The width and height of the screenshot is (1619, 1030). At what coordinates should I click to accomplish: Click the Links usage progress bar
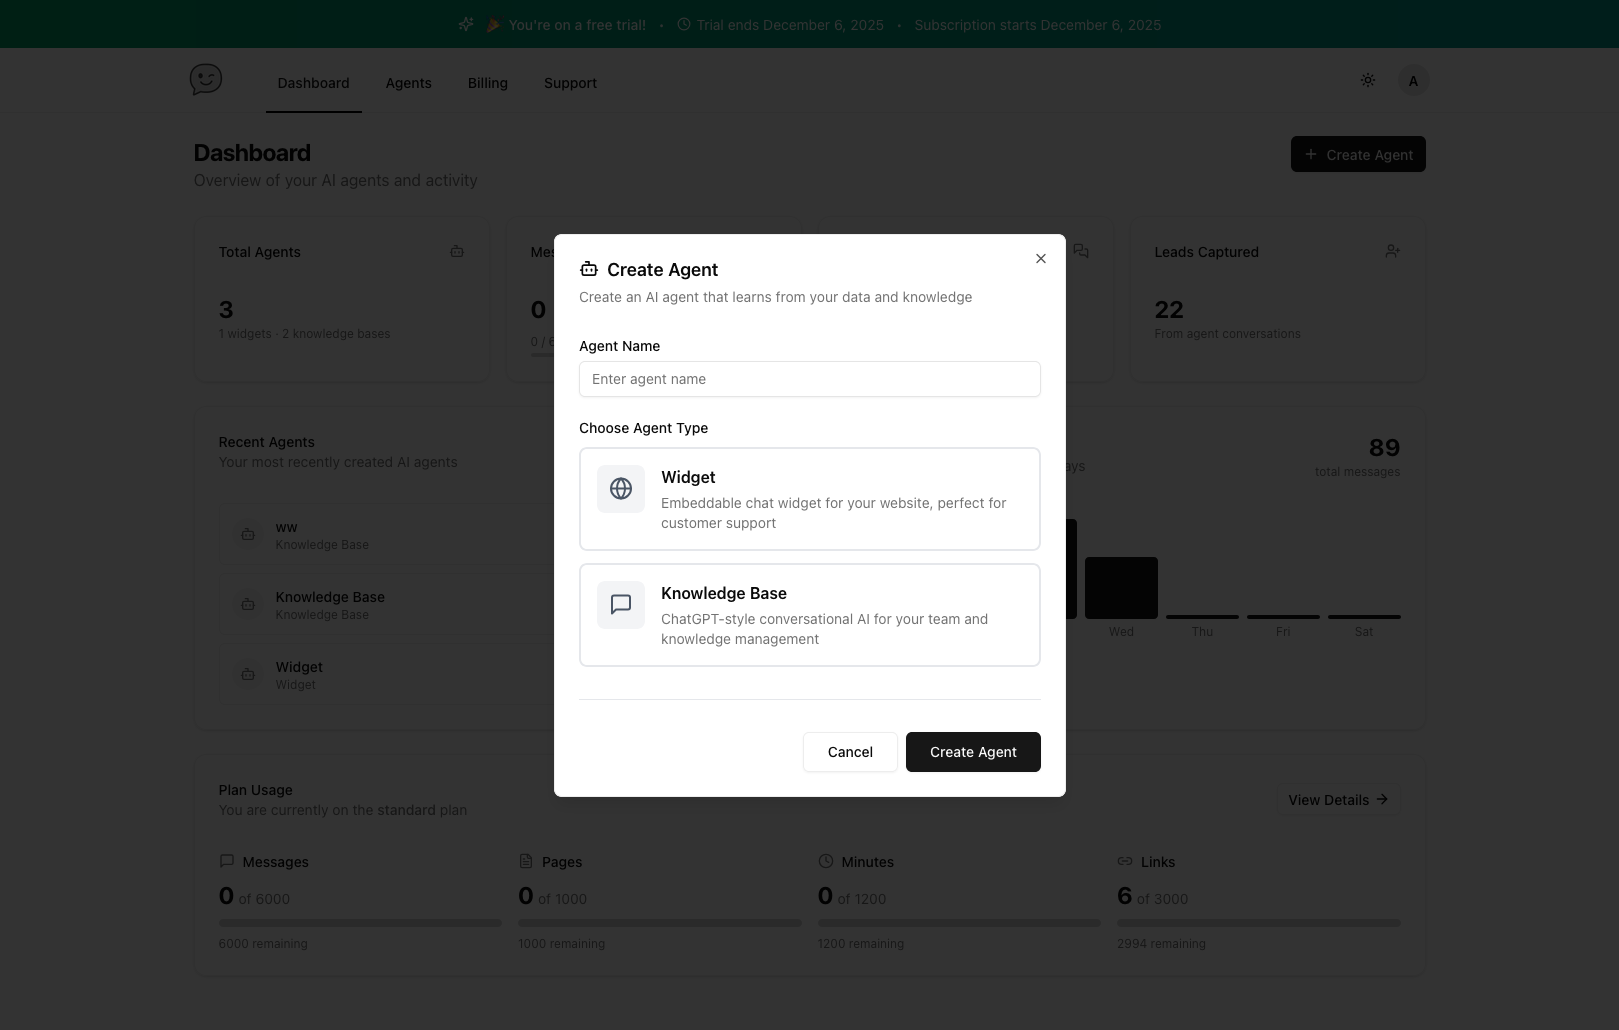click(1258, 923)
